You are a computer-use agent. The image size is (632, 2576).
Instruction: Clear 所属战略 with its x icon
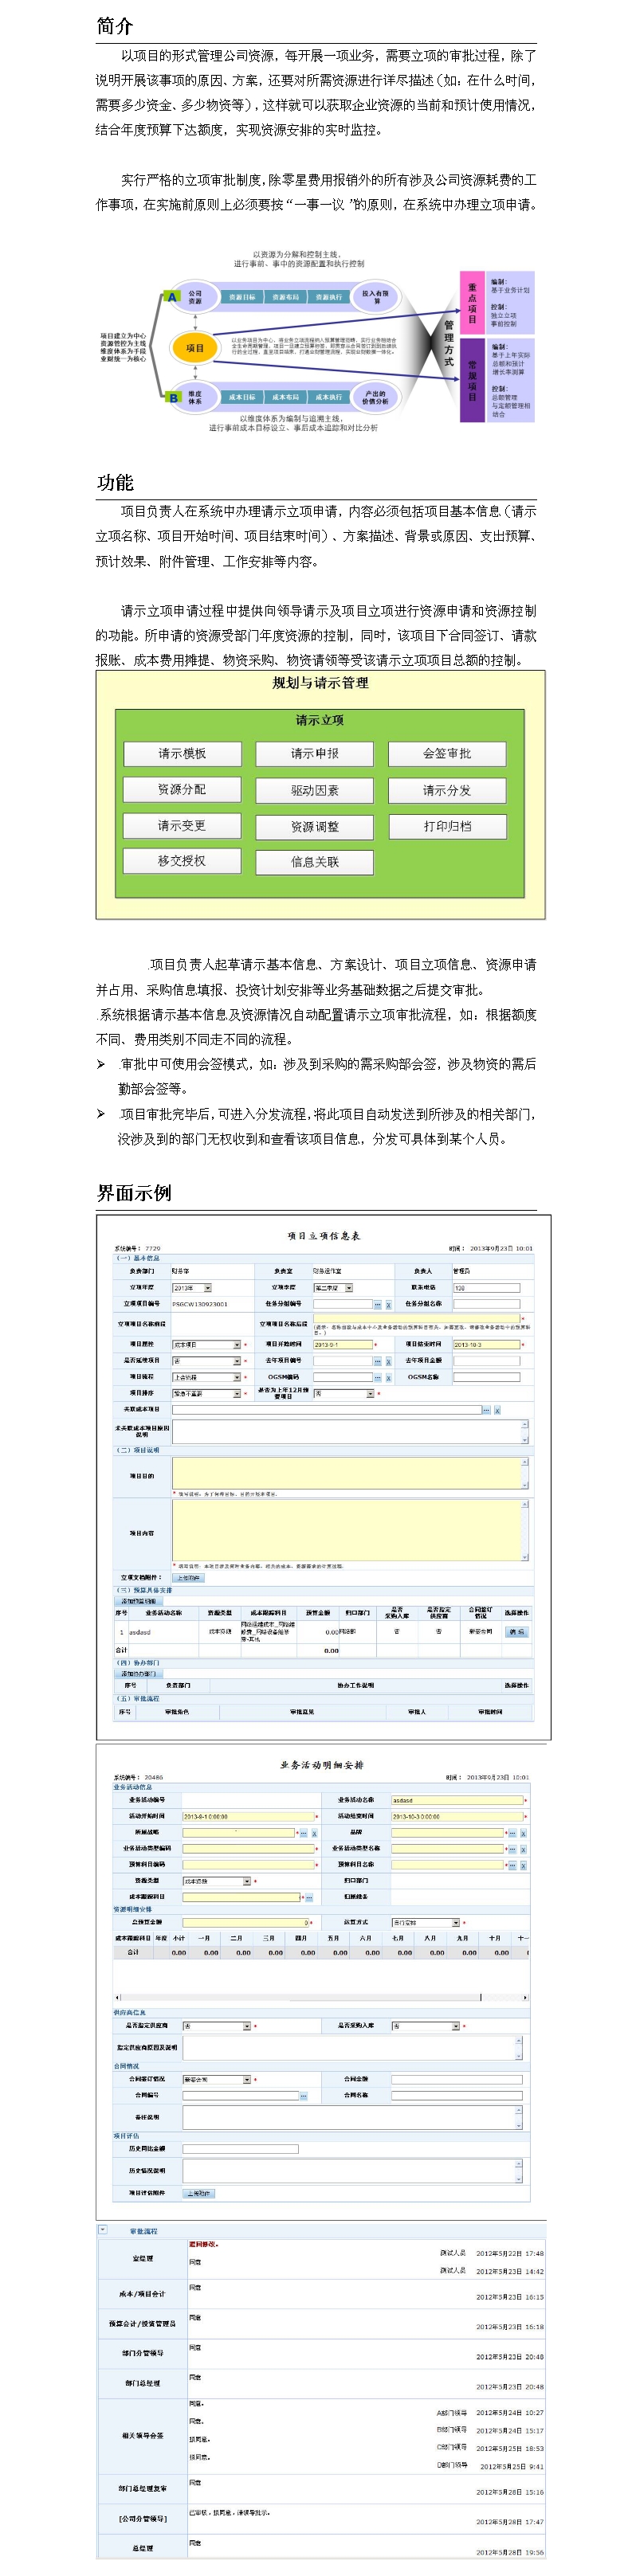point(314,1833)
